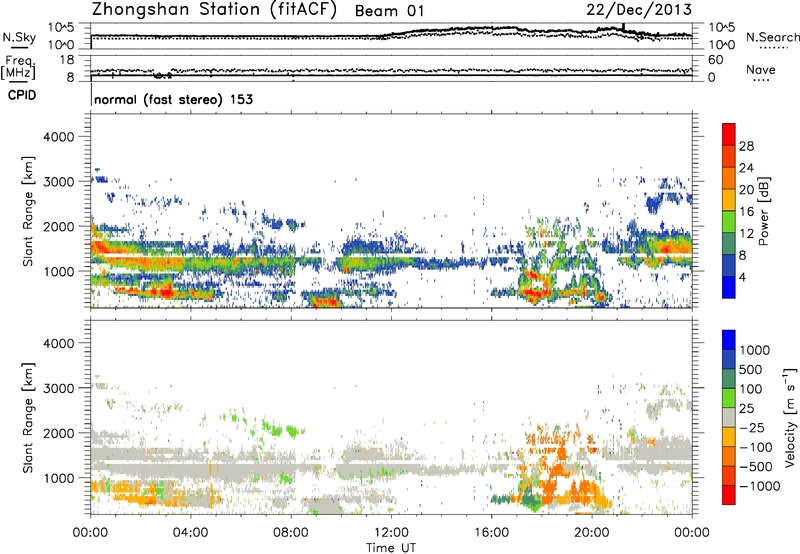Click 'Slant Range [km]' label of power panel
The image size is (800, 554).
(x=28, y=211)
